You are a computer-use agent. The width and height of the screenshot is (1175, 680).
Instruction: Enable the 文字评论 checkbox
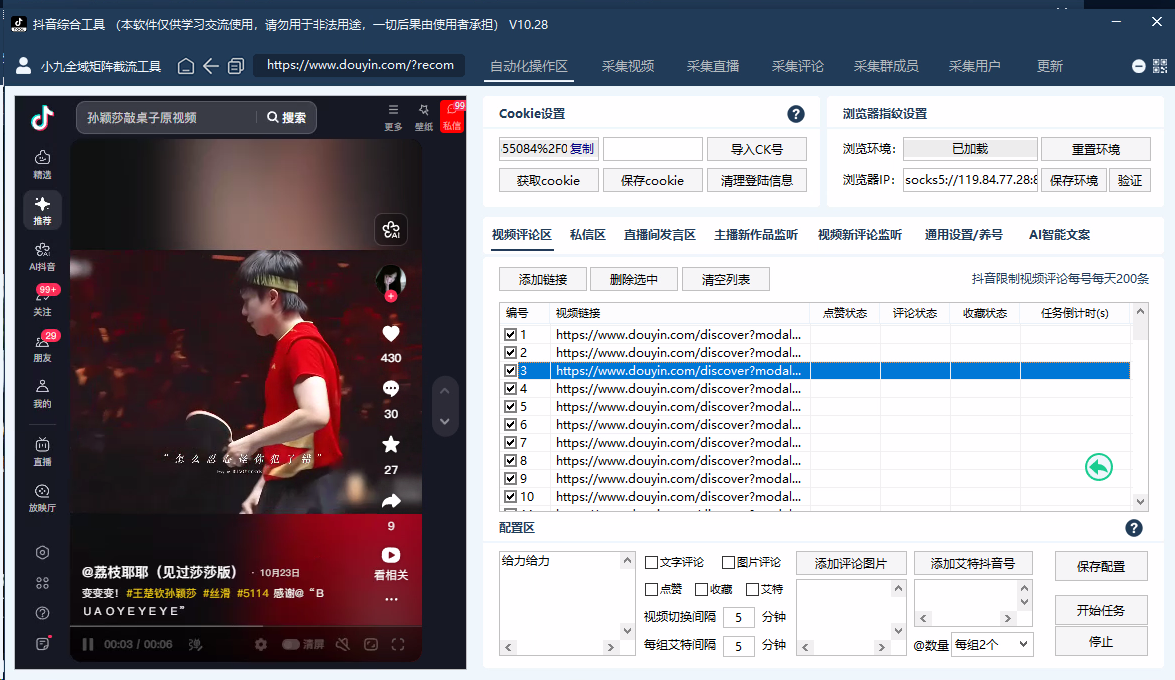point(652,562)
